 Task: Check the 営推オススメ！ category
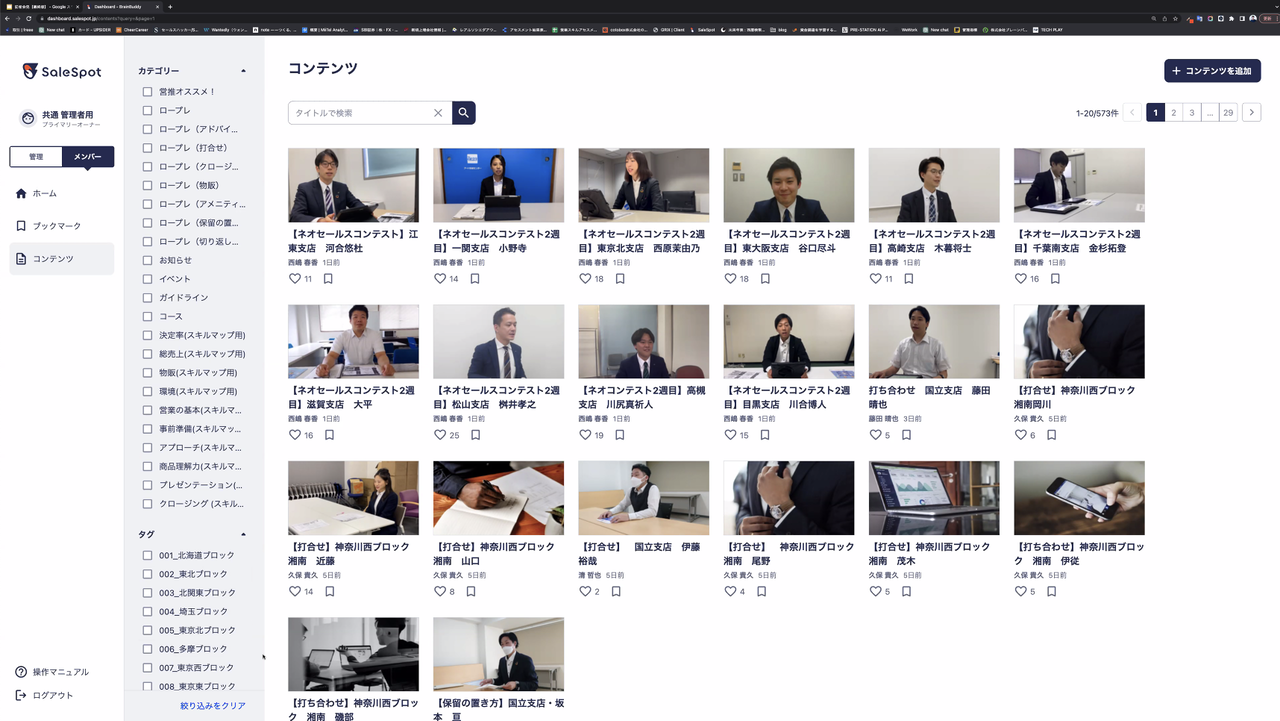coord(147,92)
